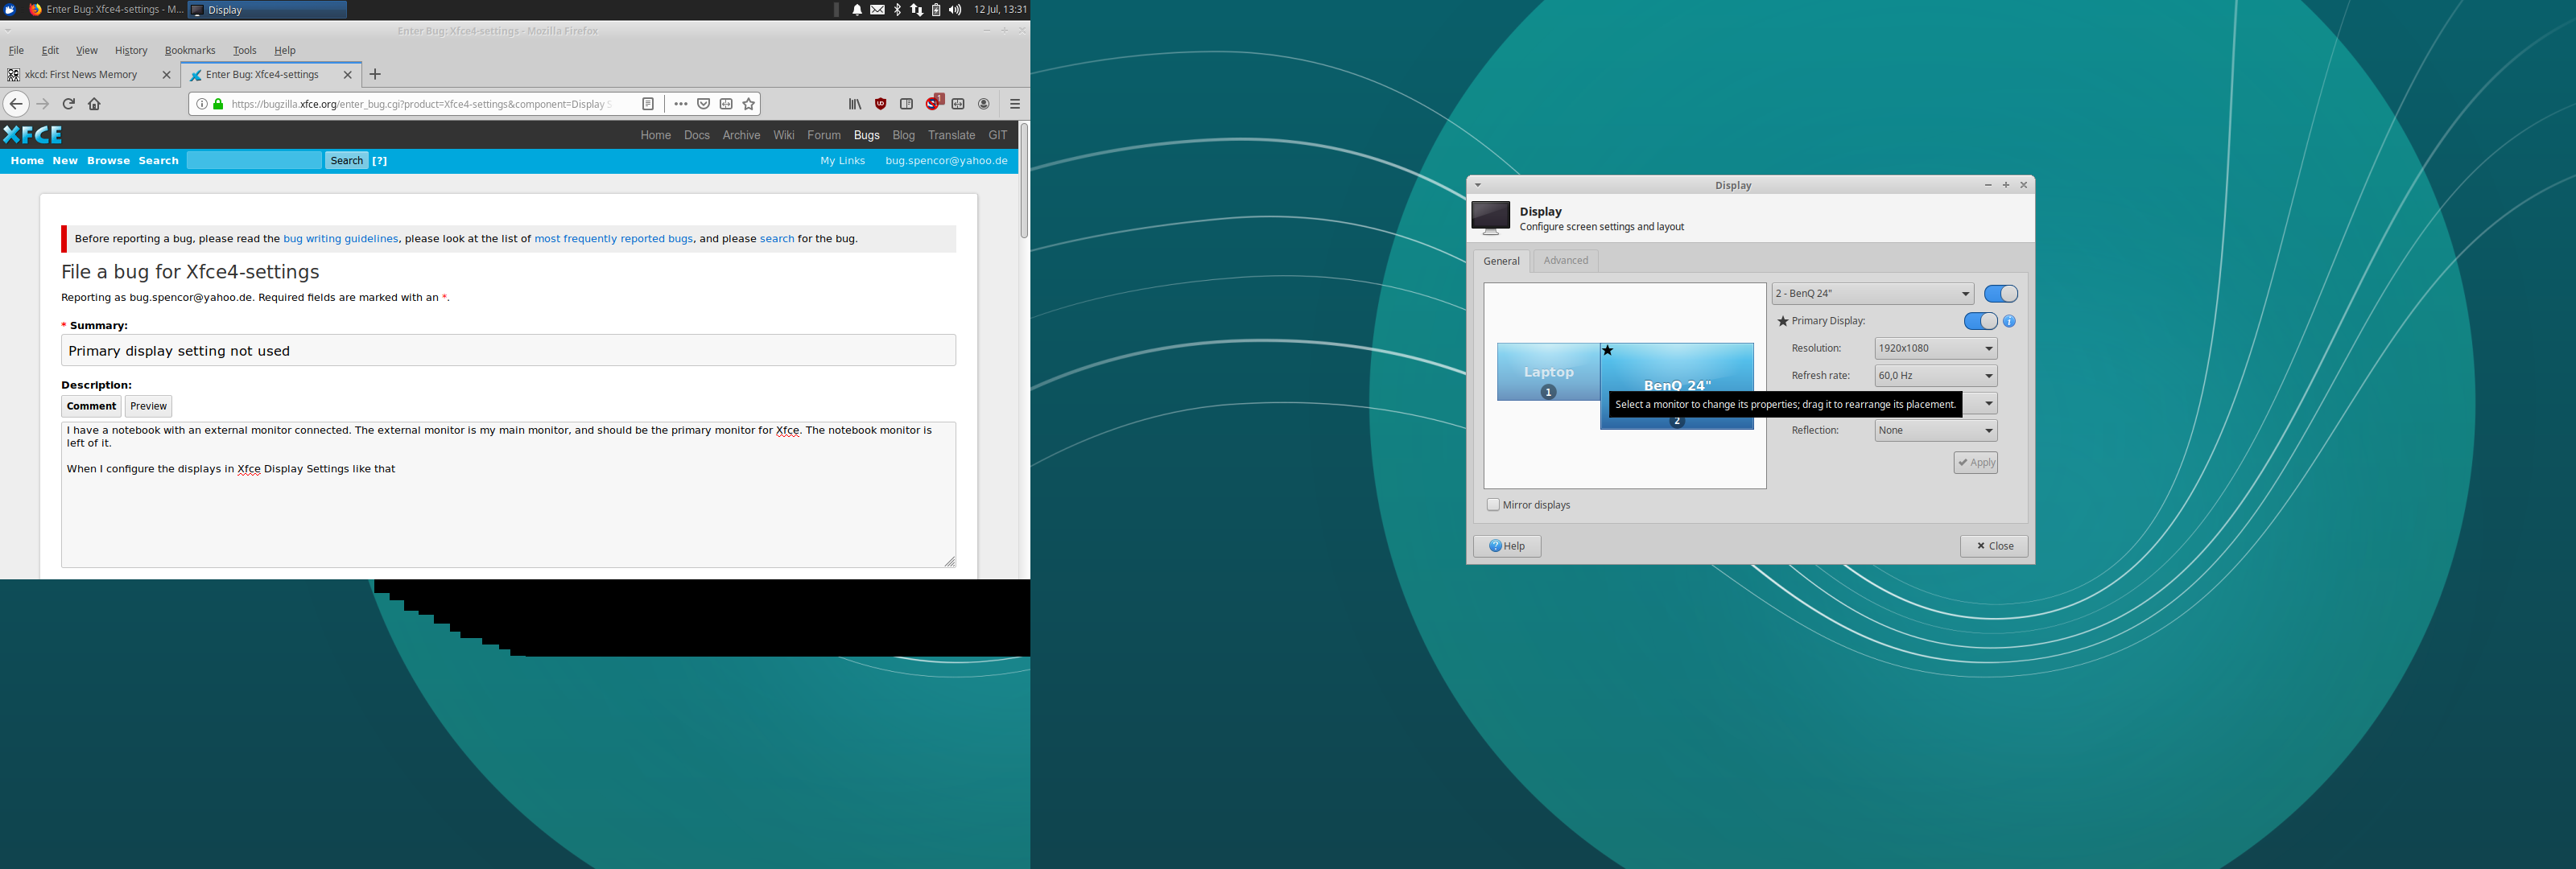Open the Resolution 1920x1080 dropdown
The width and height of the screenshot is (2576, 869).
1935,348
